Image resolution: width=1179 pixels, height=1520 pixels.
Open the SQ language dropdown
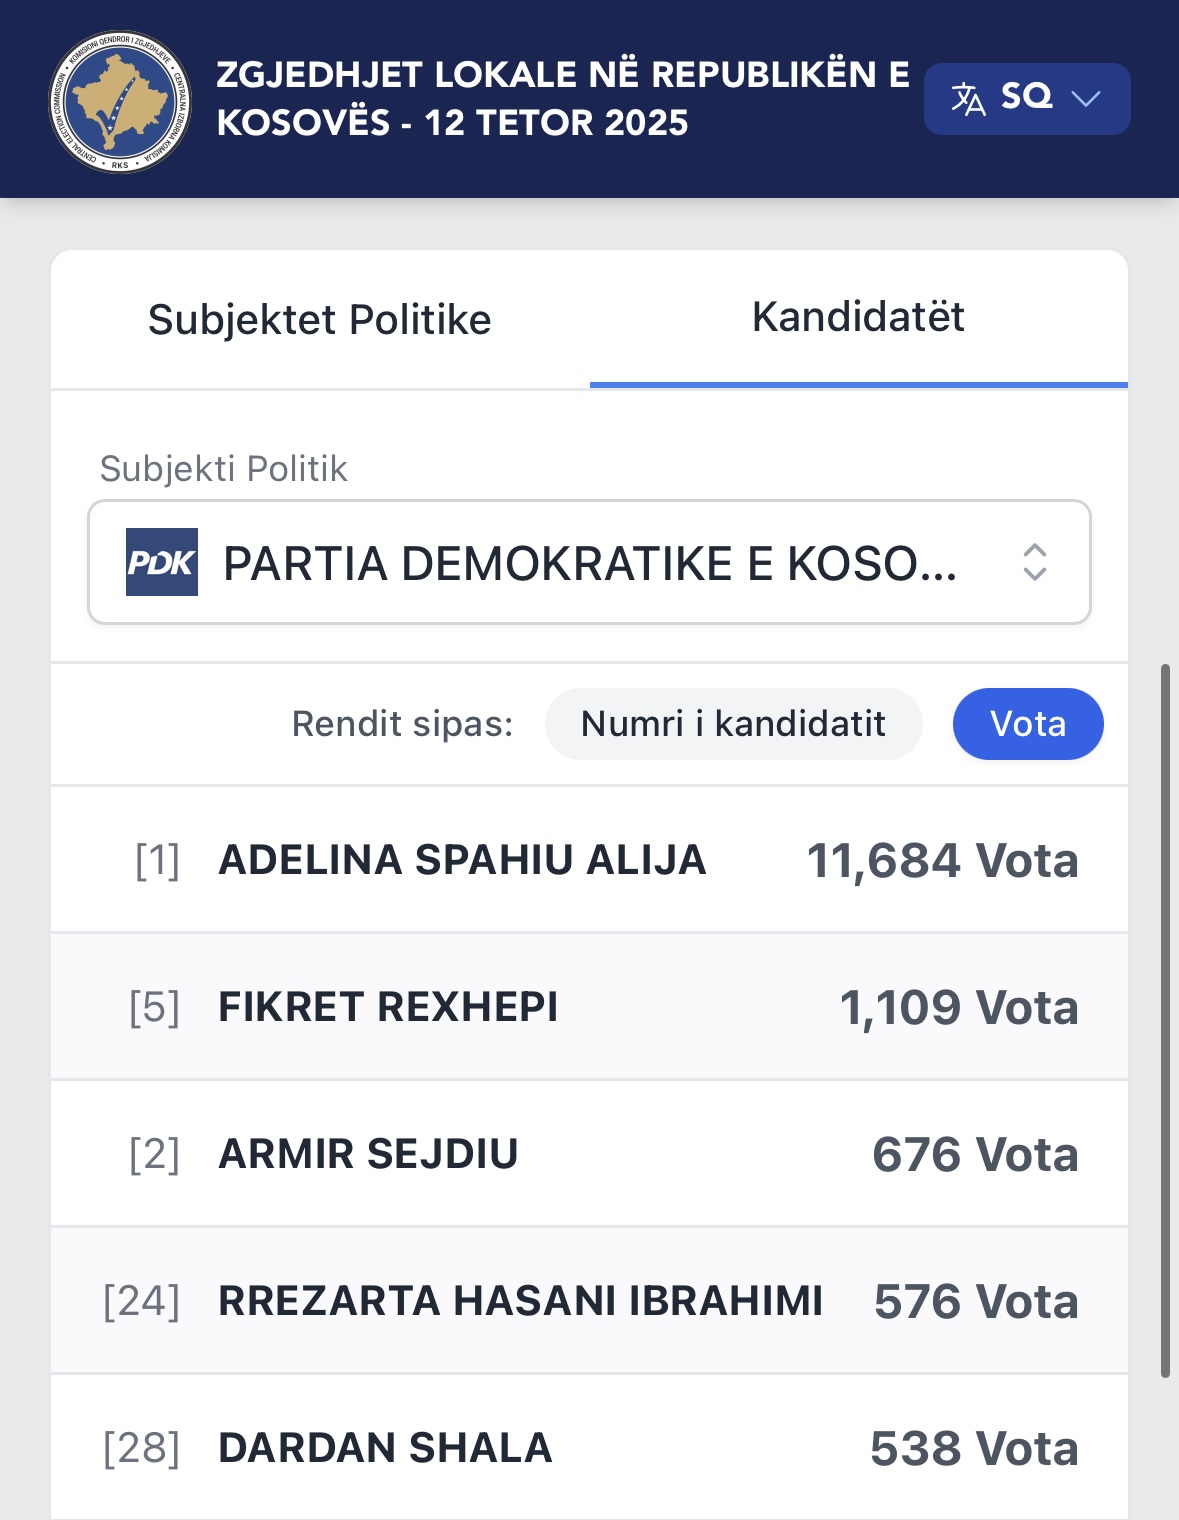point(1026,98)
